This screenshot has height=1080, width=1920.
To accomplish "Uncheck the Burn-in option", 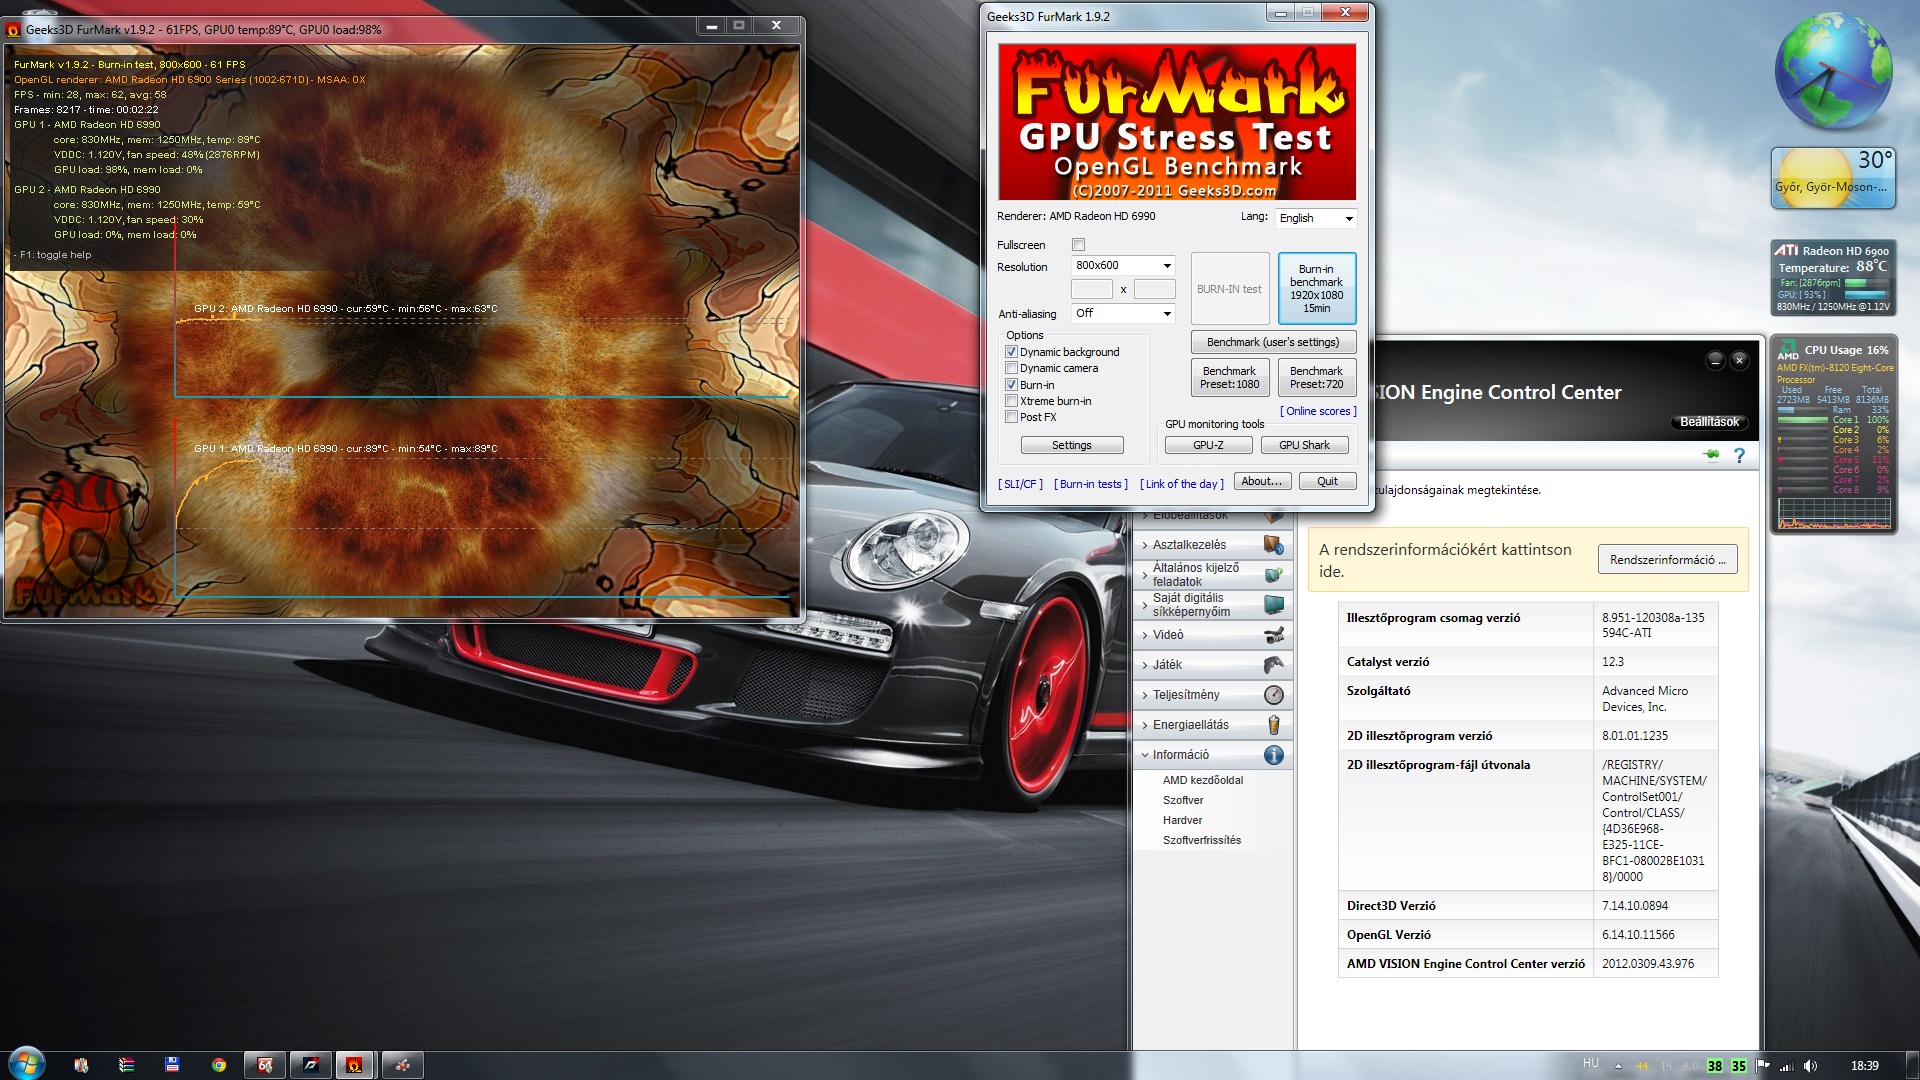I will [x=1011, y=385].
